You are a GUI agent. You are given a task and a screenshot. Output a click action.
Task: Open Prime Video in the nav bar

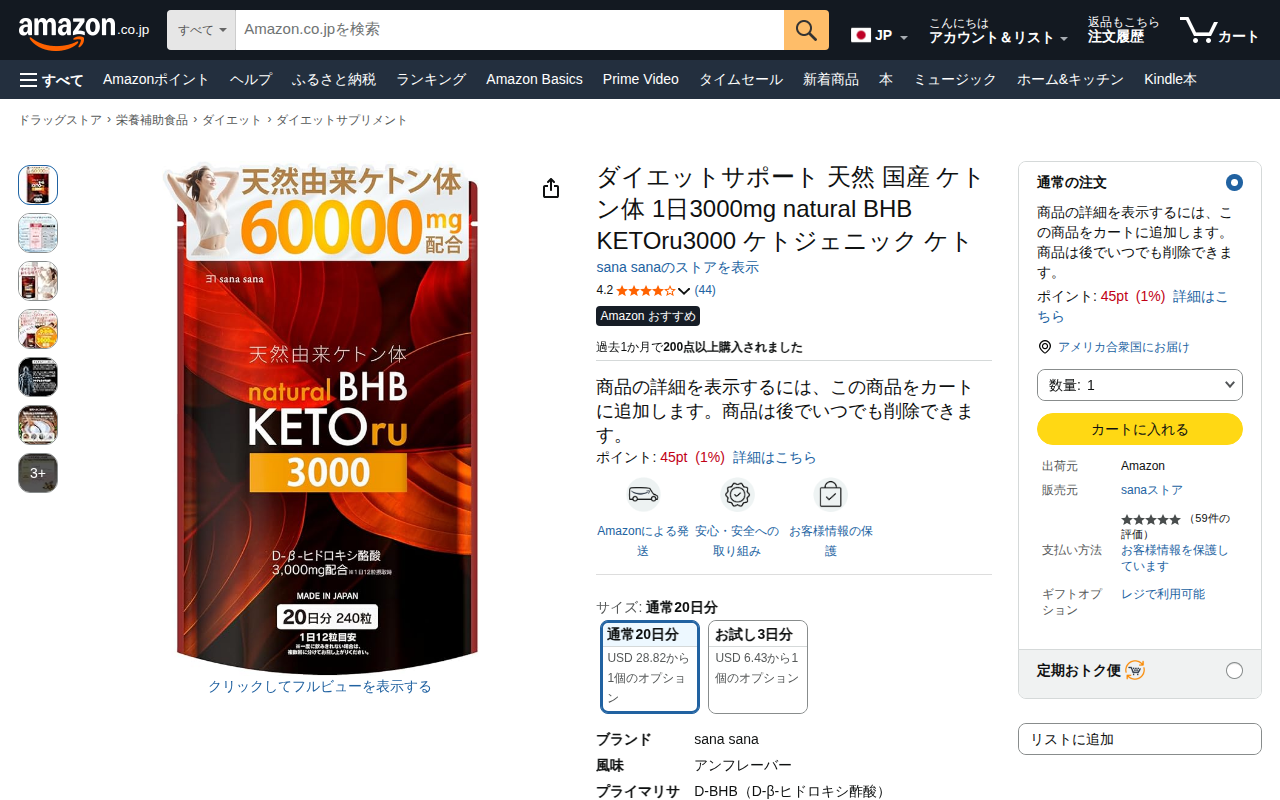coord(641,80)
